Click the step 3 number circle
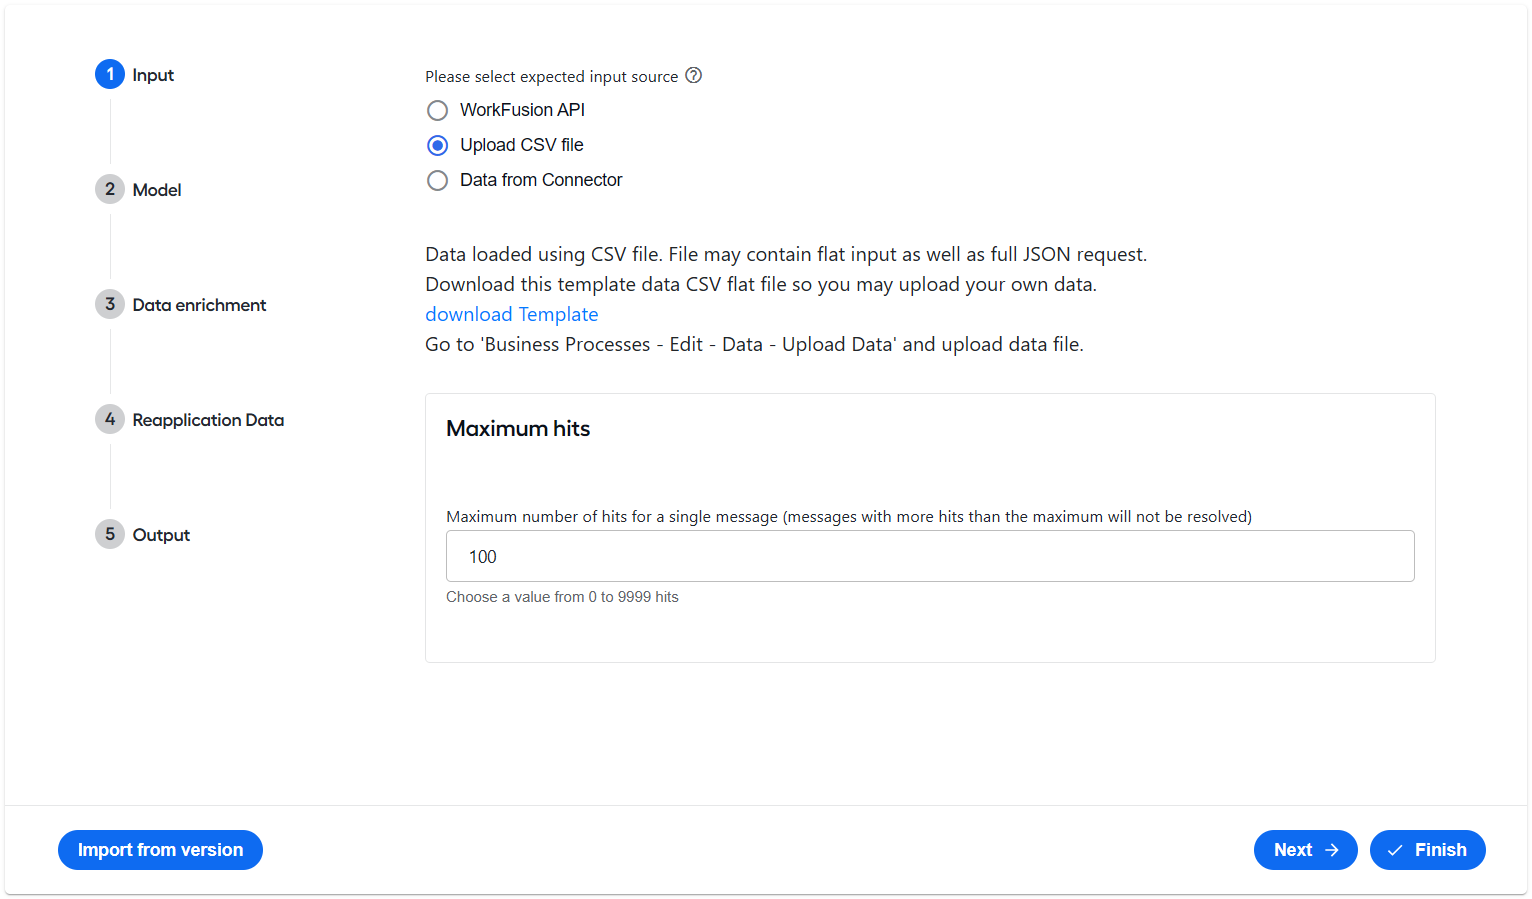The height and width of the screenshot is (899, 1532). coord(110,304)
